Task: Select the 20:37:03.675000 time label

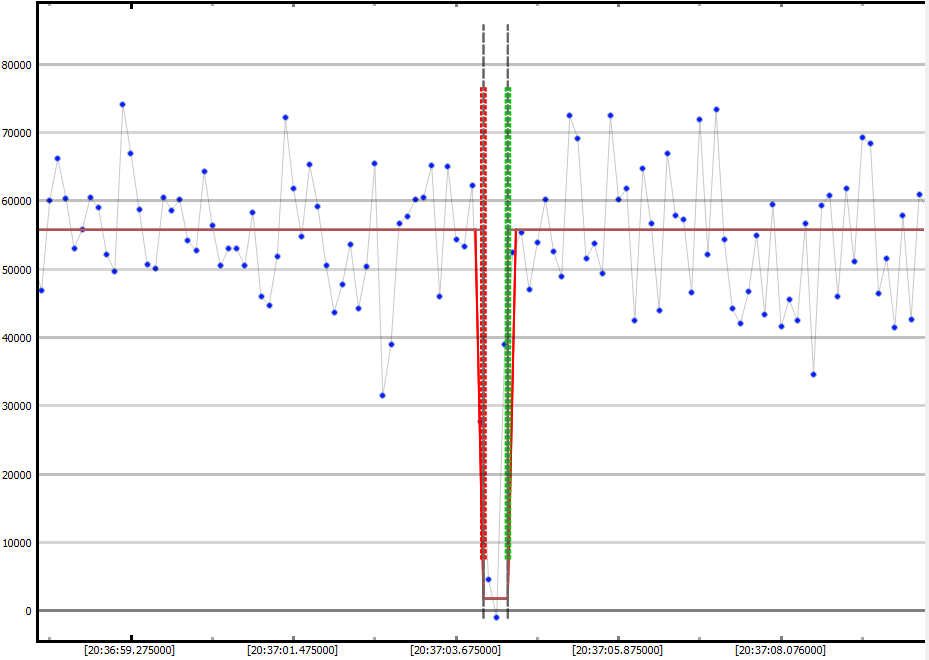Action: click(x=455, y=650)
